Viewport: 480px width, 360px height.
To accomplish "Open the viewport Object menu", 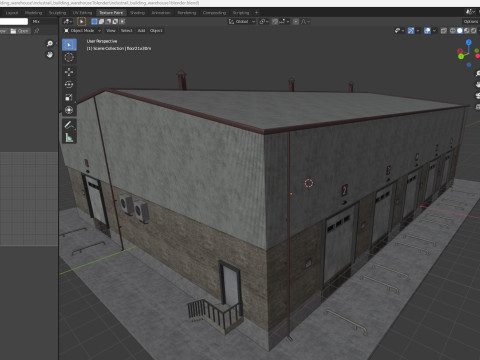I will coord(156,31).
